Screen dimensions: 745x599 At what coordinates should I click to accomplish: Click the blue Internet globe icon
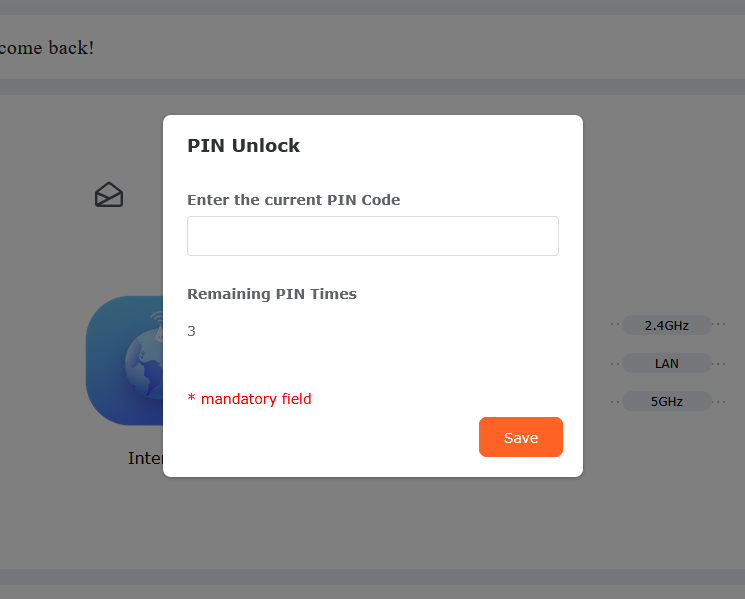click(126, 360)
